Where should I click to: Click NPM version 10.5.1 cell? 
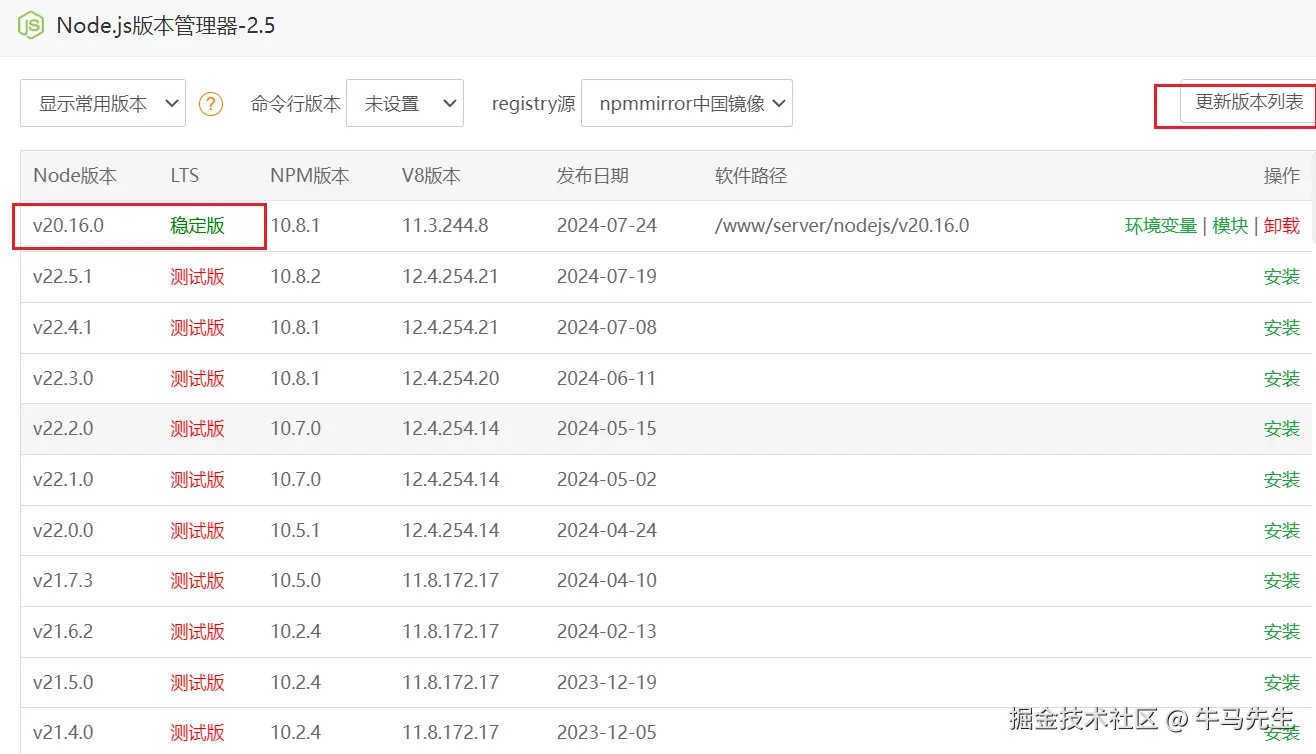296,531
